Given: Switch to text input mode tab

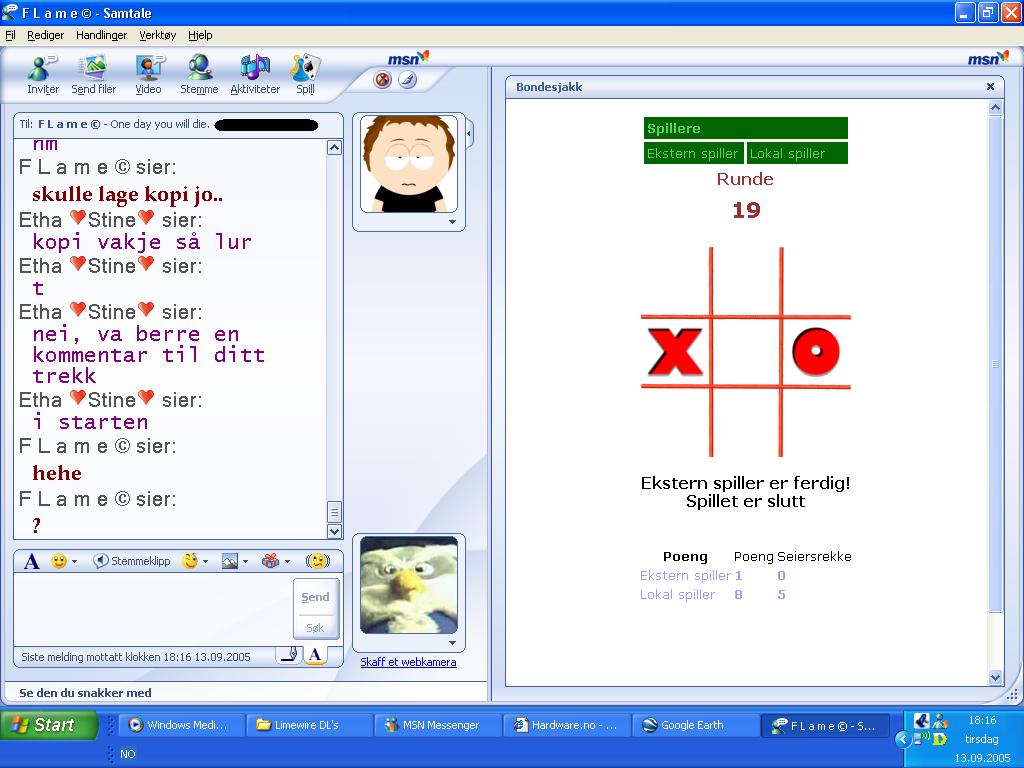Looking at the screenshot, I should (x=315, y=654).
